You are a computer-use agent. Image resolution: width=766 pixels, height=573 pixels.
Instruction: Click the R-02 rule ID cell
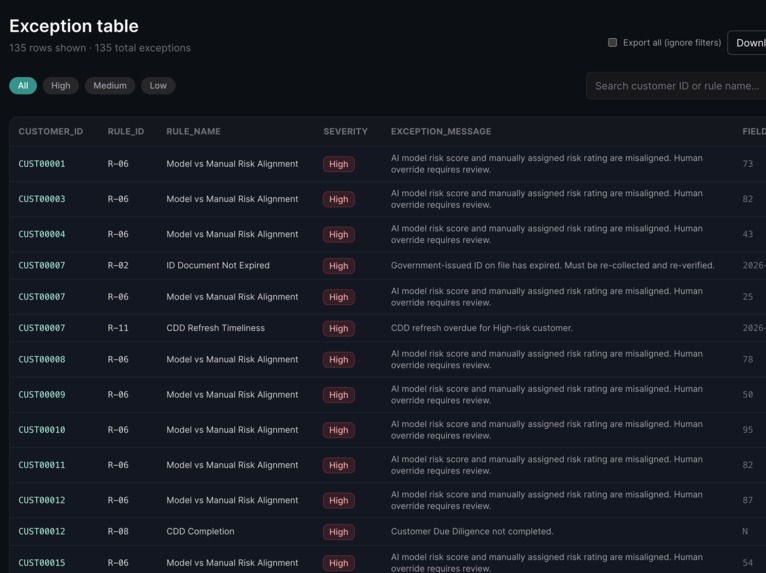pyautogui.click(x=118, y=265)
